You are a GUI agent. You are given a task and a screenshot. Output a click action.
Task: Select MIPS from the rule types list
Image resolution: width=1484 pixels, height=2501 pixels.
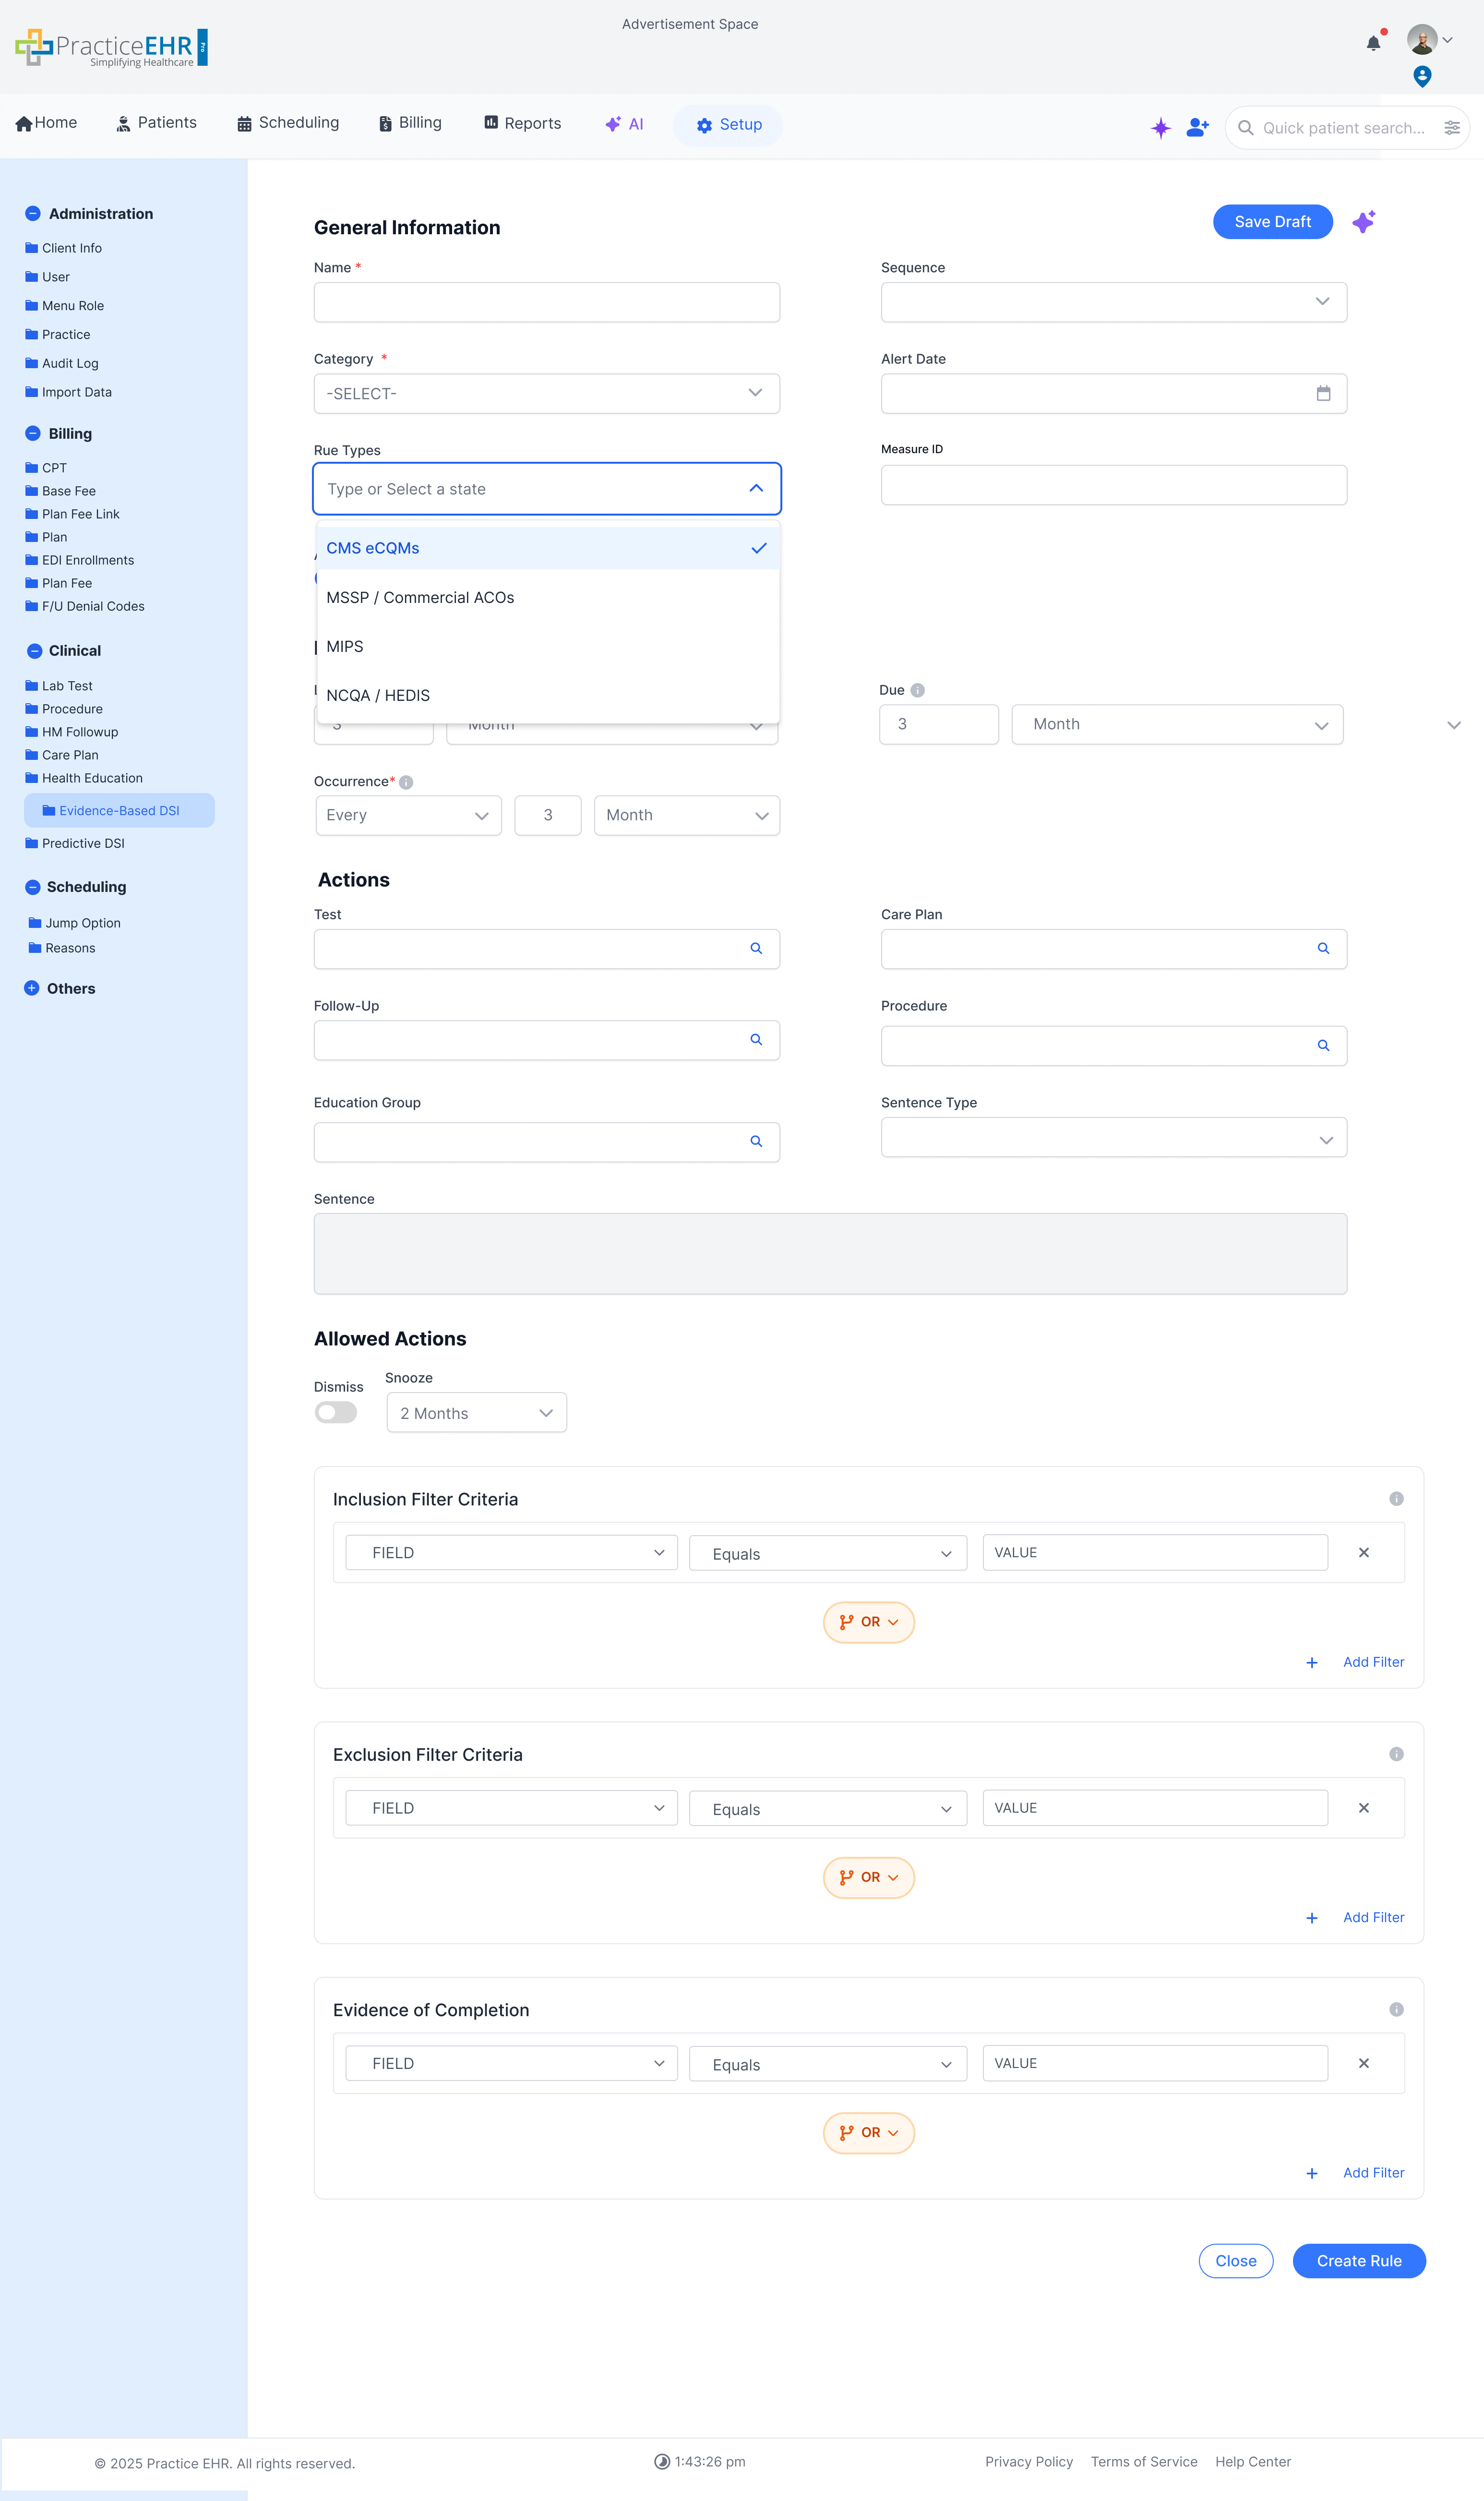click(x=345, y=646)
